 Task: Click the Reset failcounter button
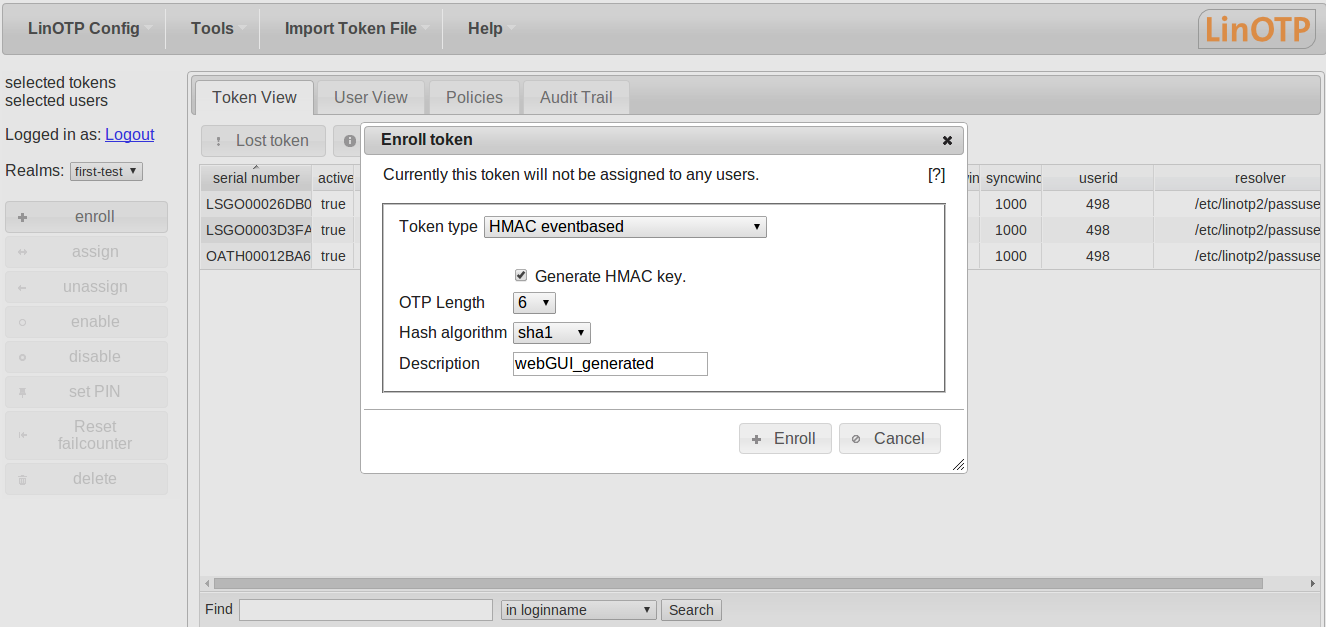coord(86,435)
